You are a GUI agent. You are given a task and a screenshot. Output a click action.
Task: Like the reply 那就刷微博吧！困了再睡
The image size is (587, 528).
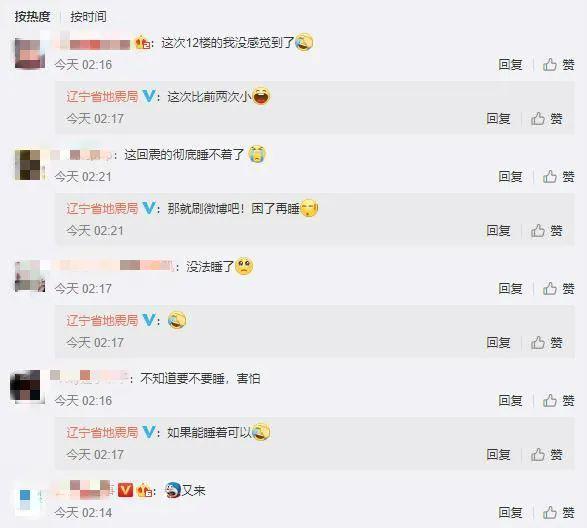(547, 231)
